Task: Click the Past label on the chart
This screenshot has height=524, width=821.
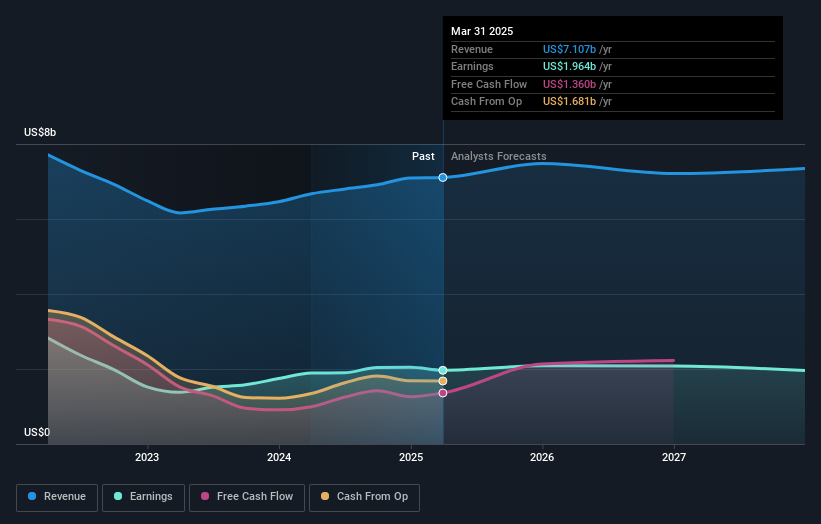Action: [423, 157]
